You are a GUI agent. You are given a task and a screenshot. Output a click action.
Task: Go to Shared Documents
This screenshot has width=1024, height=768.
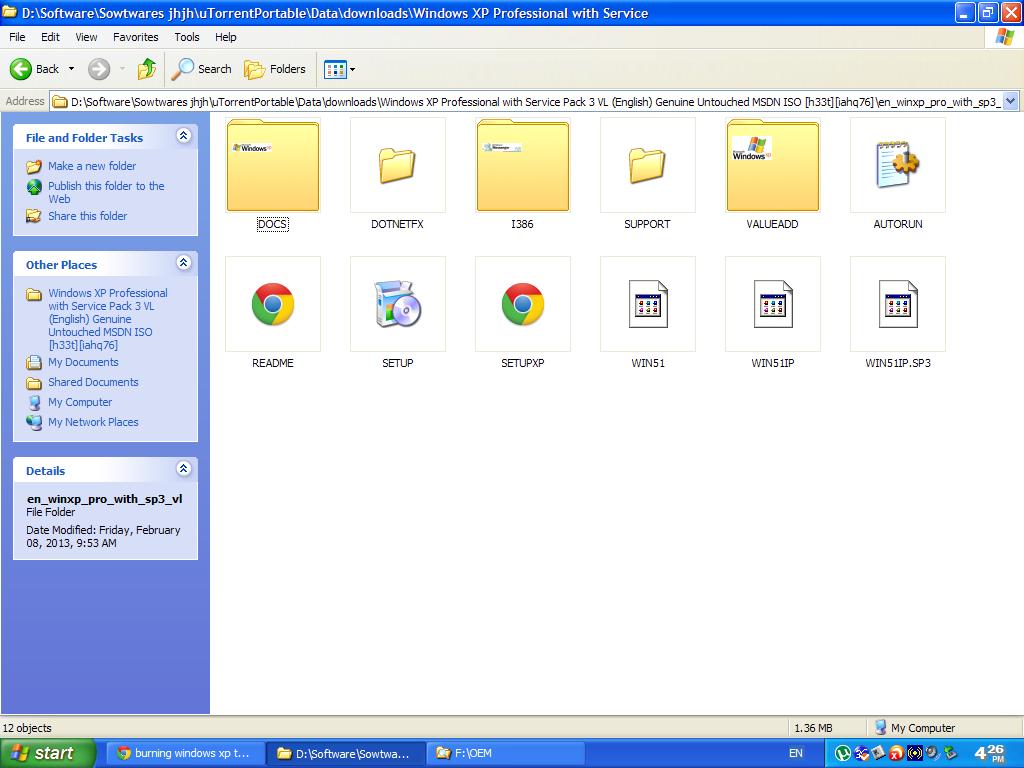click(x=93, y=382)
